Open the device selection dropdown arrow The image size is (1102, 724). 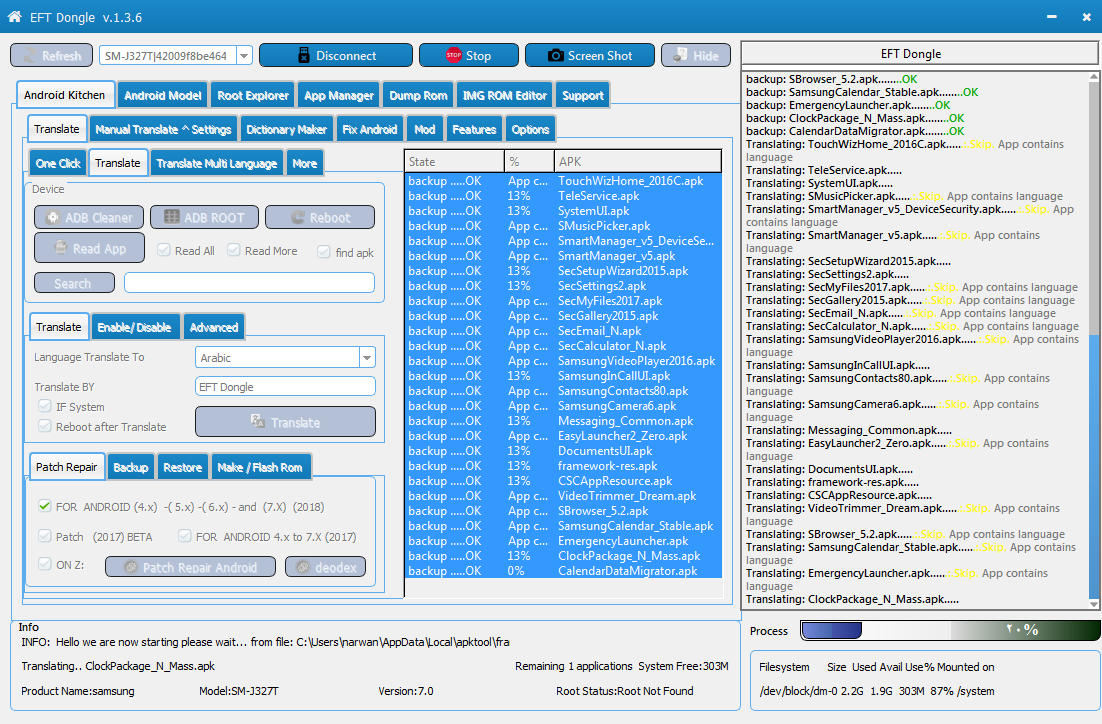(244, 56)
